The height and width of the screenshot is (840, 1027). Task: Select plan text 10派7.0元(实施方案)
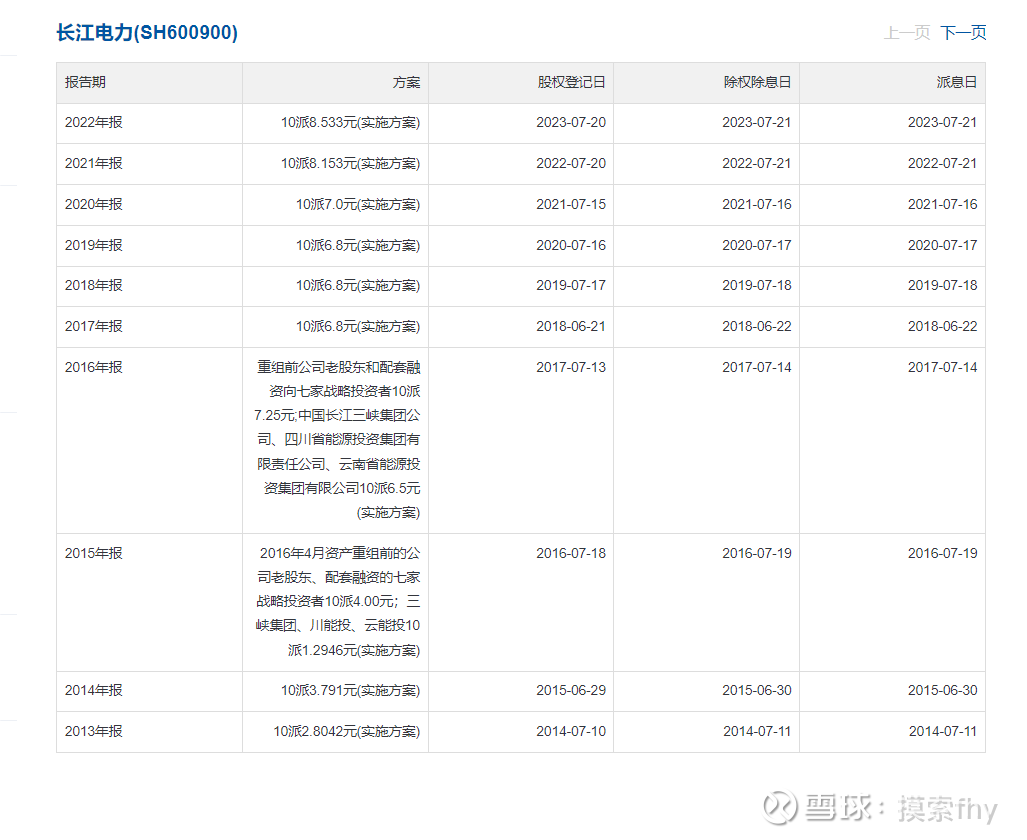(358, 204)
